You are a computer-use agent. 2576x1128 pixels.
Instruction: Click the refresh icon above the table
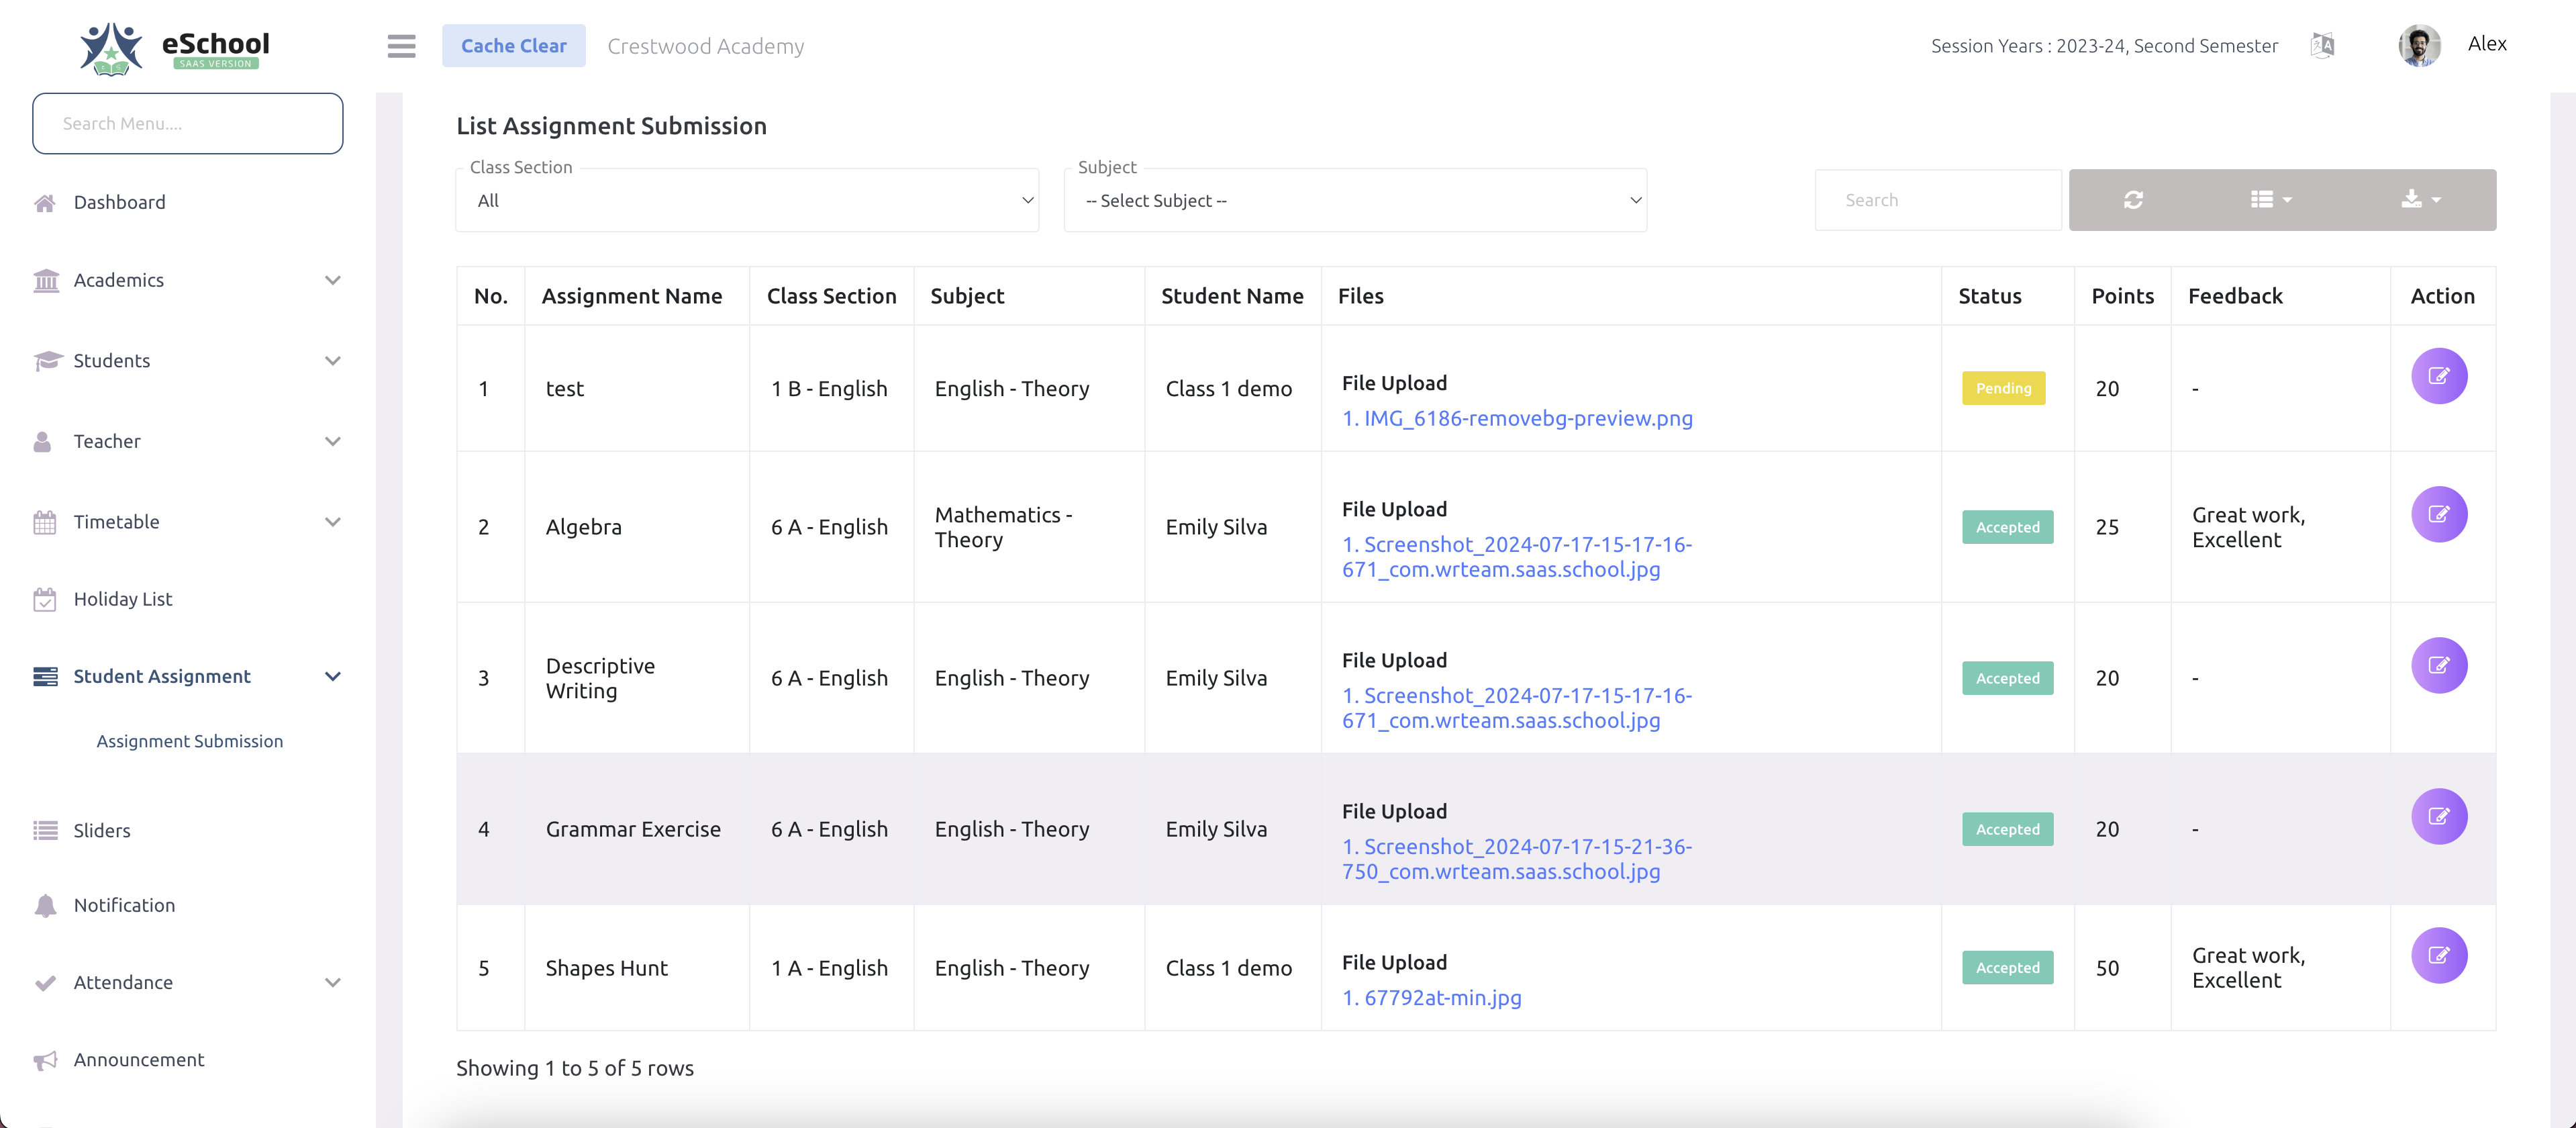(x=2134, y=199)
